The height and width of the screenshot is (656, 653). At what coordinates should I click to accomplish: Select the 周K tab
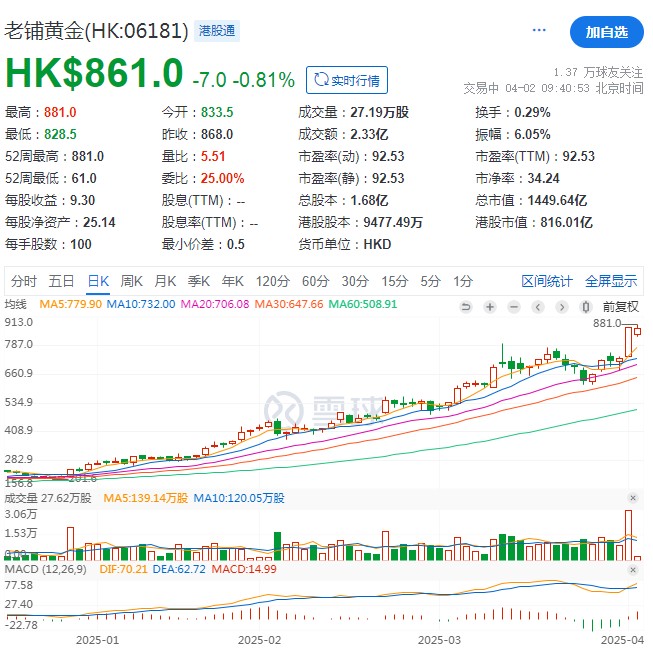(x=131, y=281)
